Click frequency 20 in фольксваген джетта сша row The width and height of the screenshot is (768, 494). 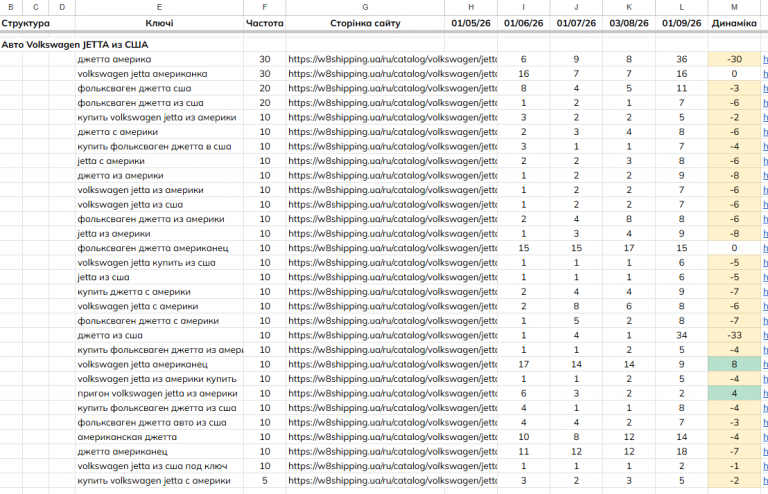[264, 88]
